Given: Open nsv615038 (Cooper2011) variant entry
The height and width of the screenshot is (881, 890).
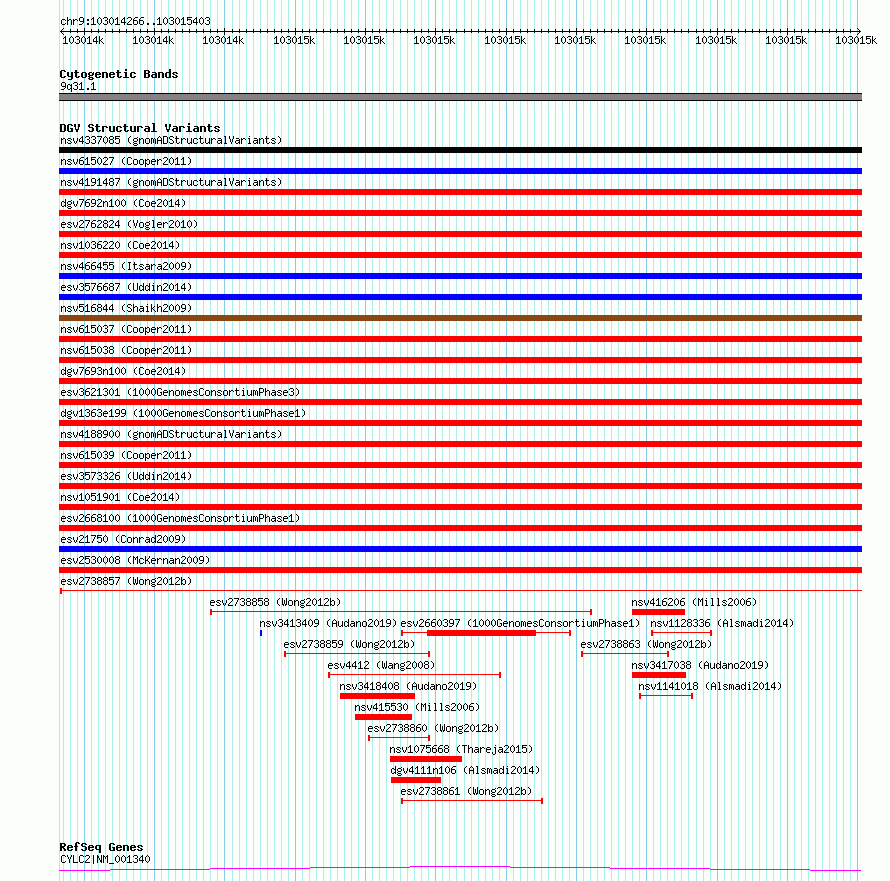Looking at the screenshot, I should pyautogui.click(x=126, y=350).
